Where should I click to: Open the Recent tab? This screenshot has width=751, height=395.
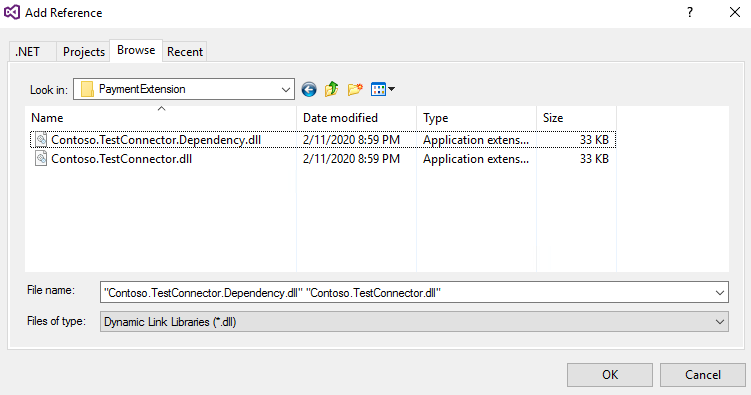(x=185, y=52)
